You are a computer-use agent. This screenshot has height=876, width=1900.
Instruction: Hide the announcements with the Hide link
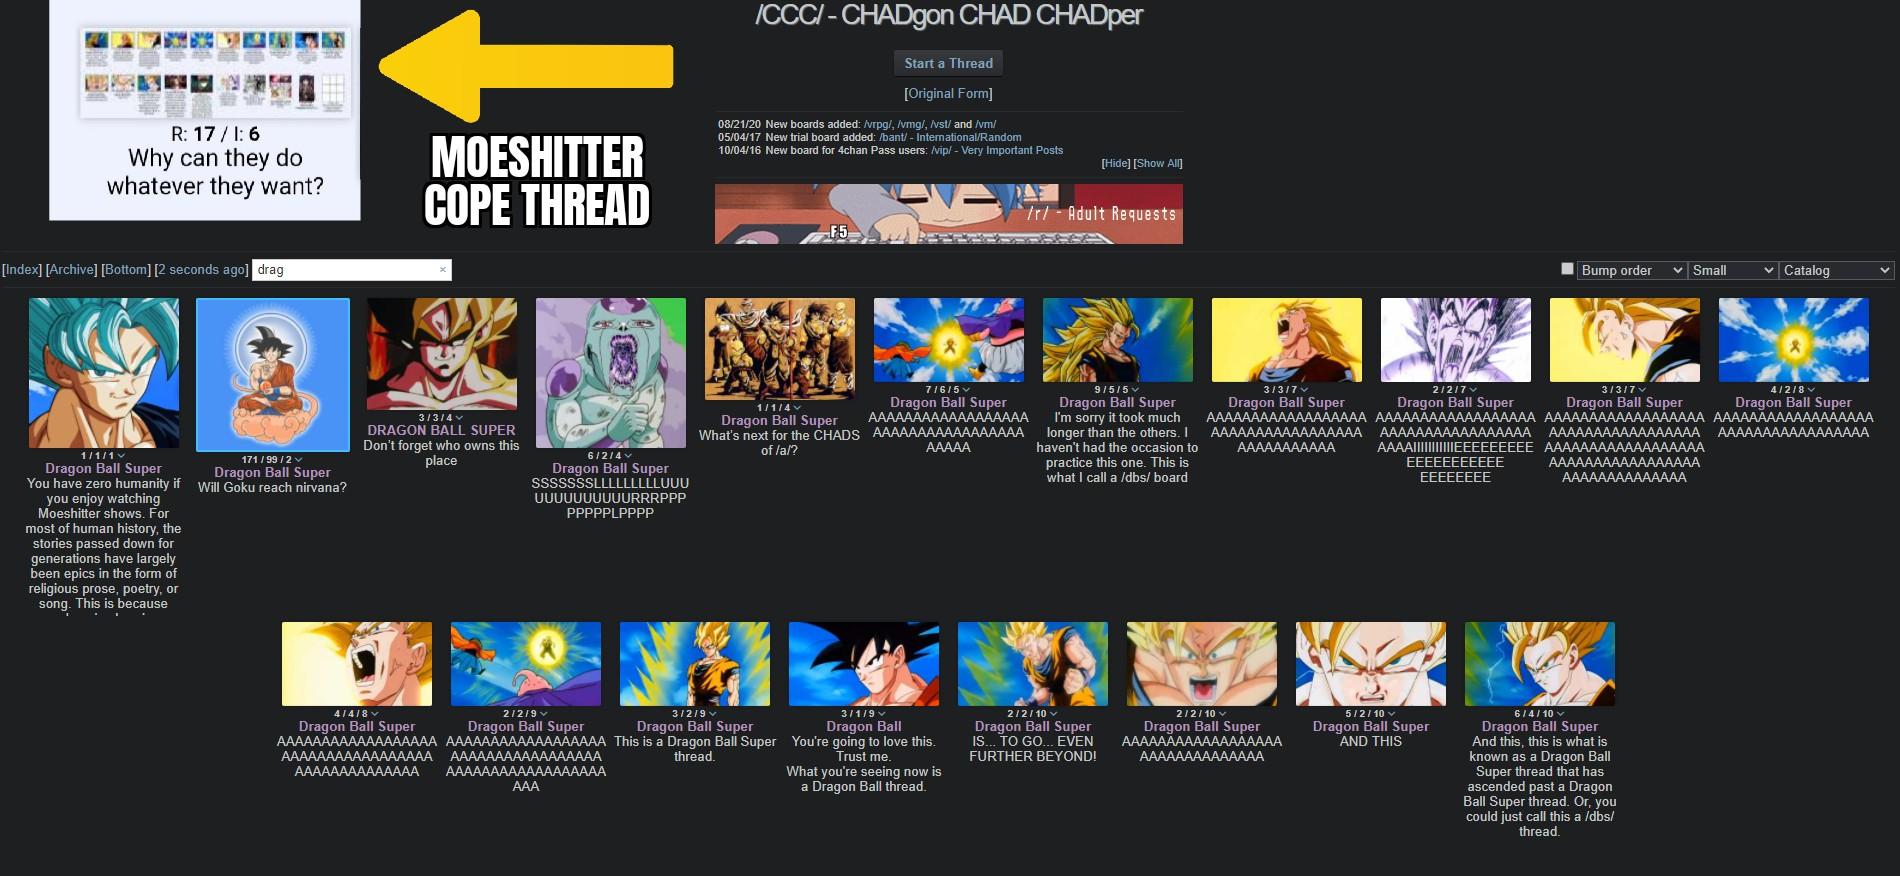pyautogui.click(x=1116, y=163)
